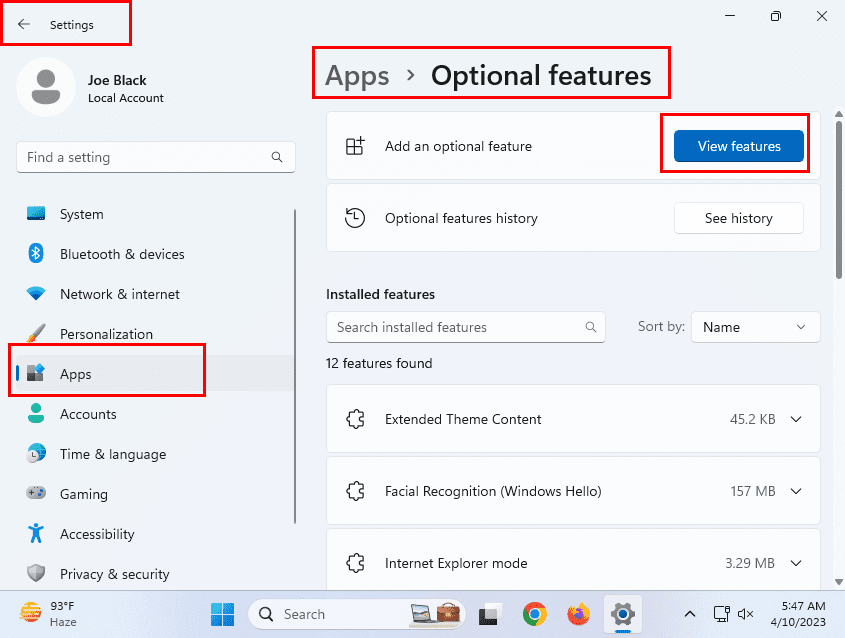Image resolution: width=845 pixels, height=638 pixels.
Task: Open Network & internet category
Action: [155, 294]
